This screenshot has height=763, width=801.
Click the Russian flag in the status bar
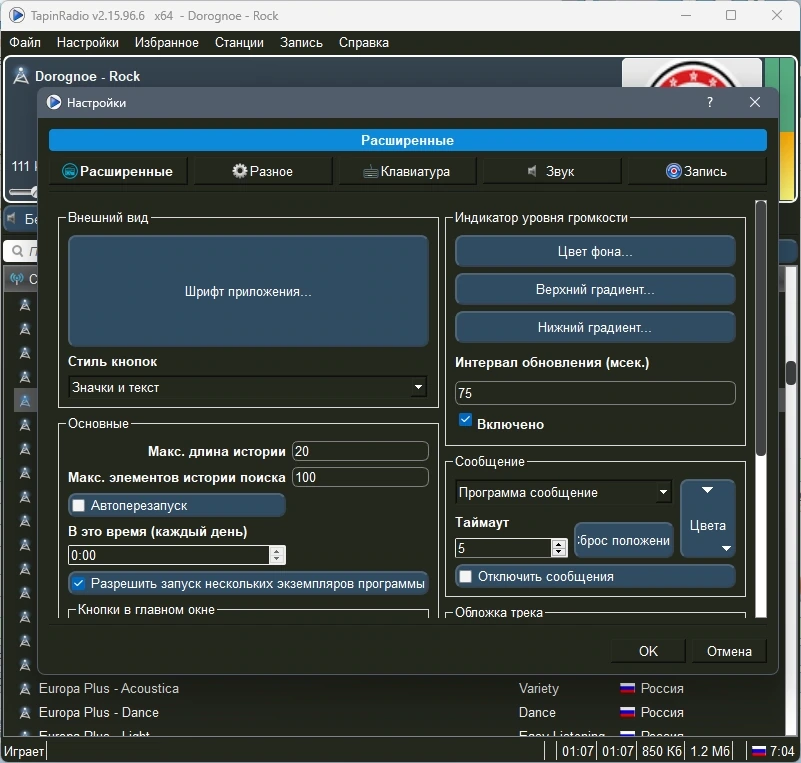tap(759, 751)
